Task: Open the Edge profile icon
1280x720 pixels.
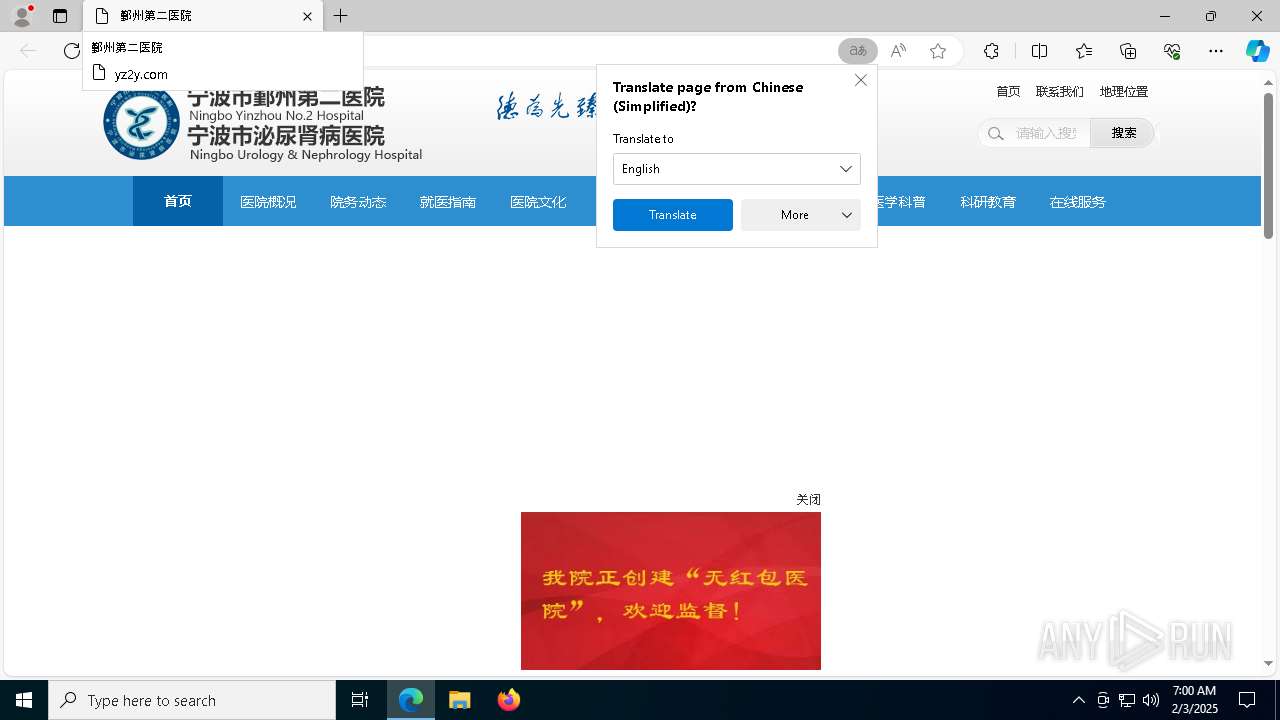Action: pyautogui.click(x=22, y=16)
